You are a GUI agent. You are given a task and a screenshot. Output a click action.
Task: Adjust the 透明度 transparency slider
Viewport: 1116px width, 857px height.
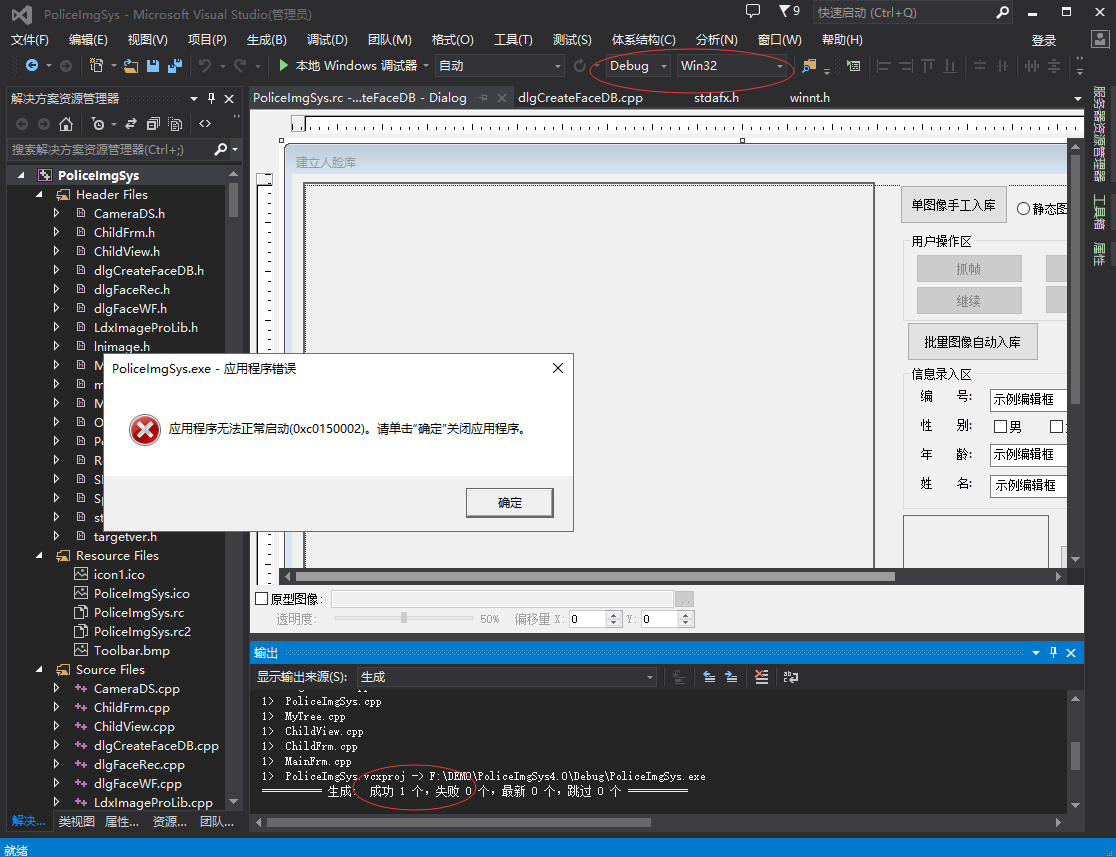click(x=404, y=619)
